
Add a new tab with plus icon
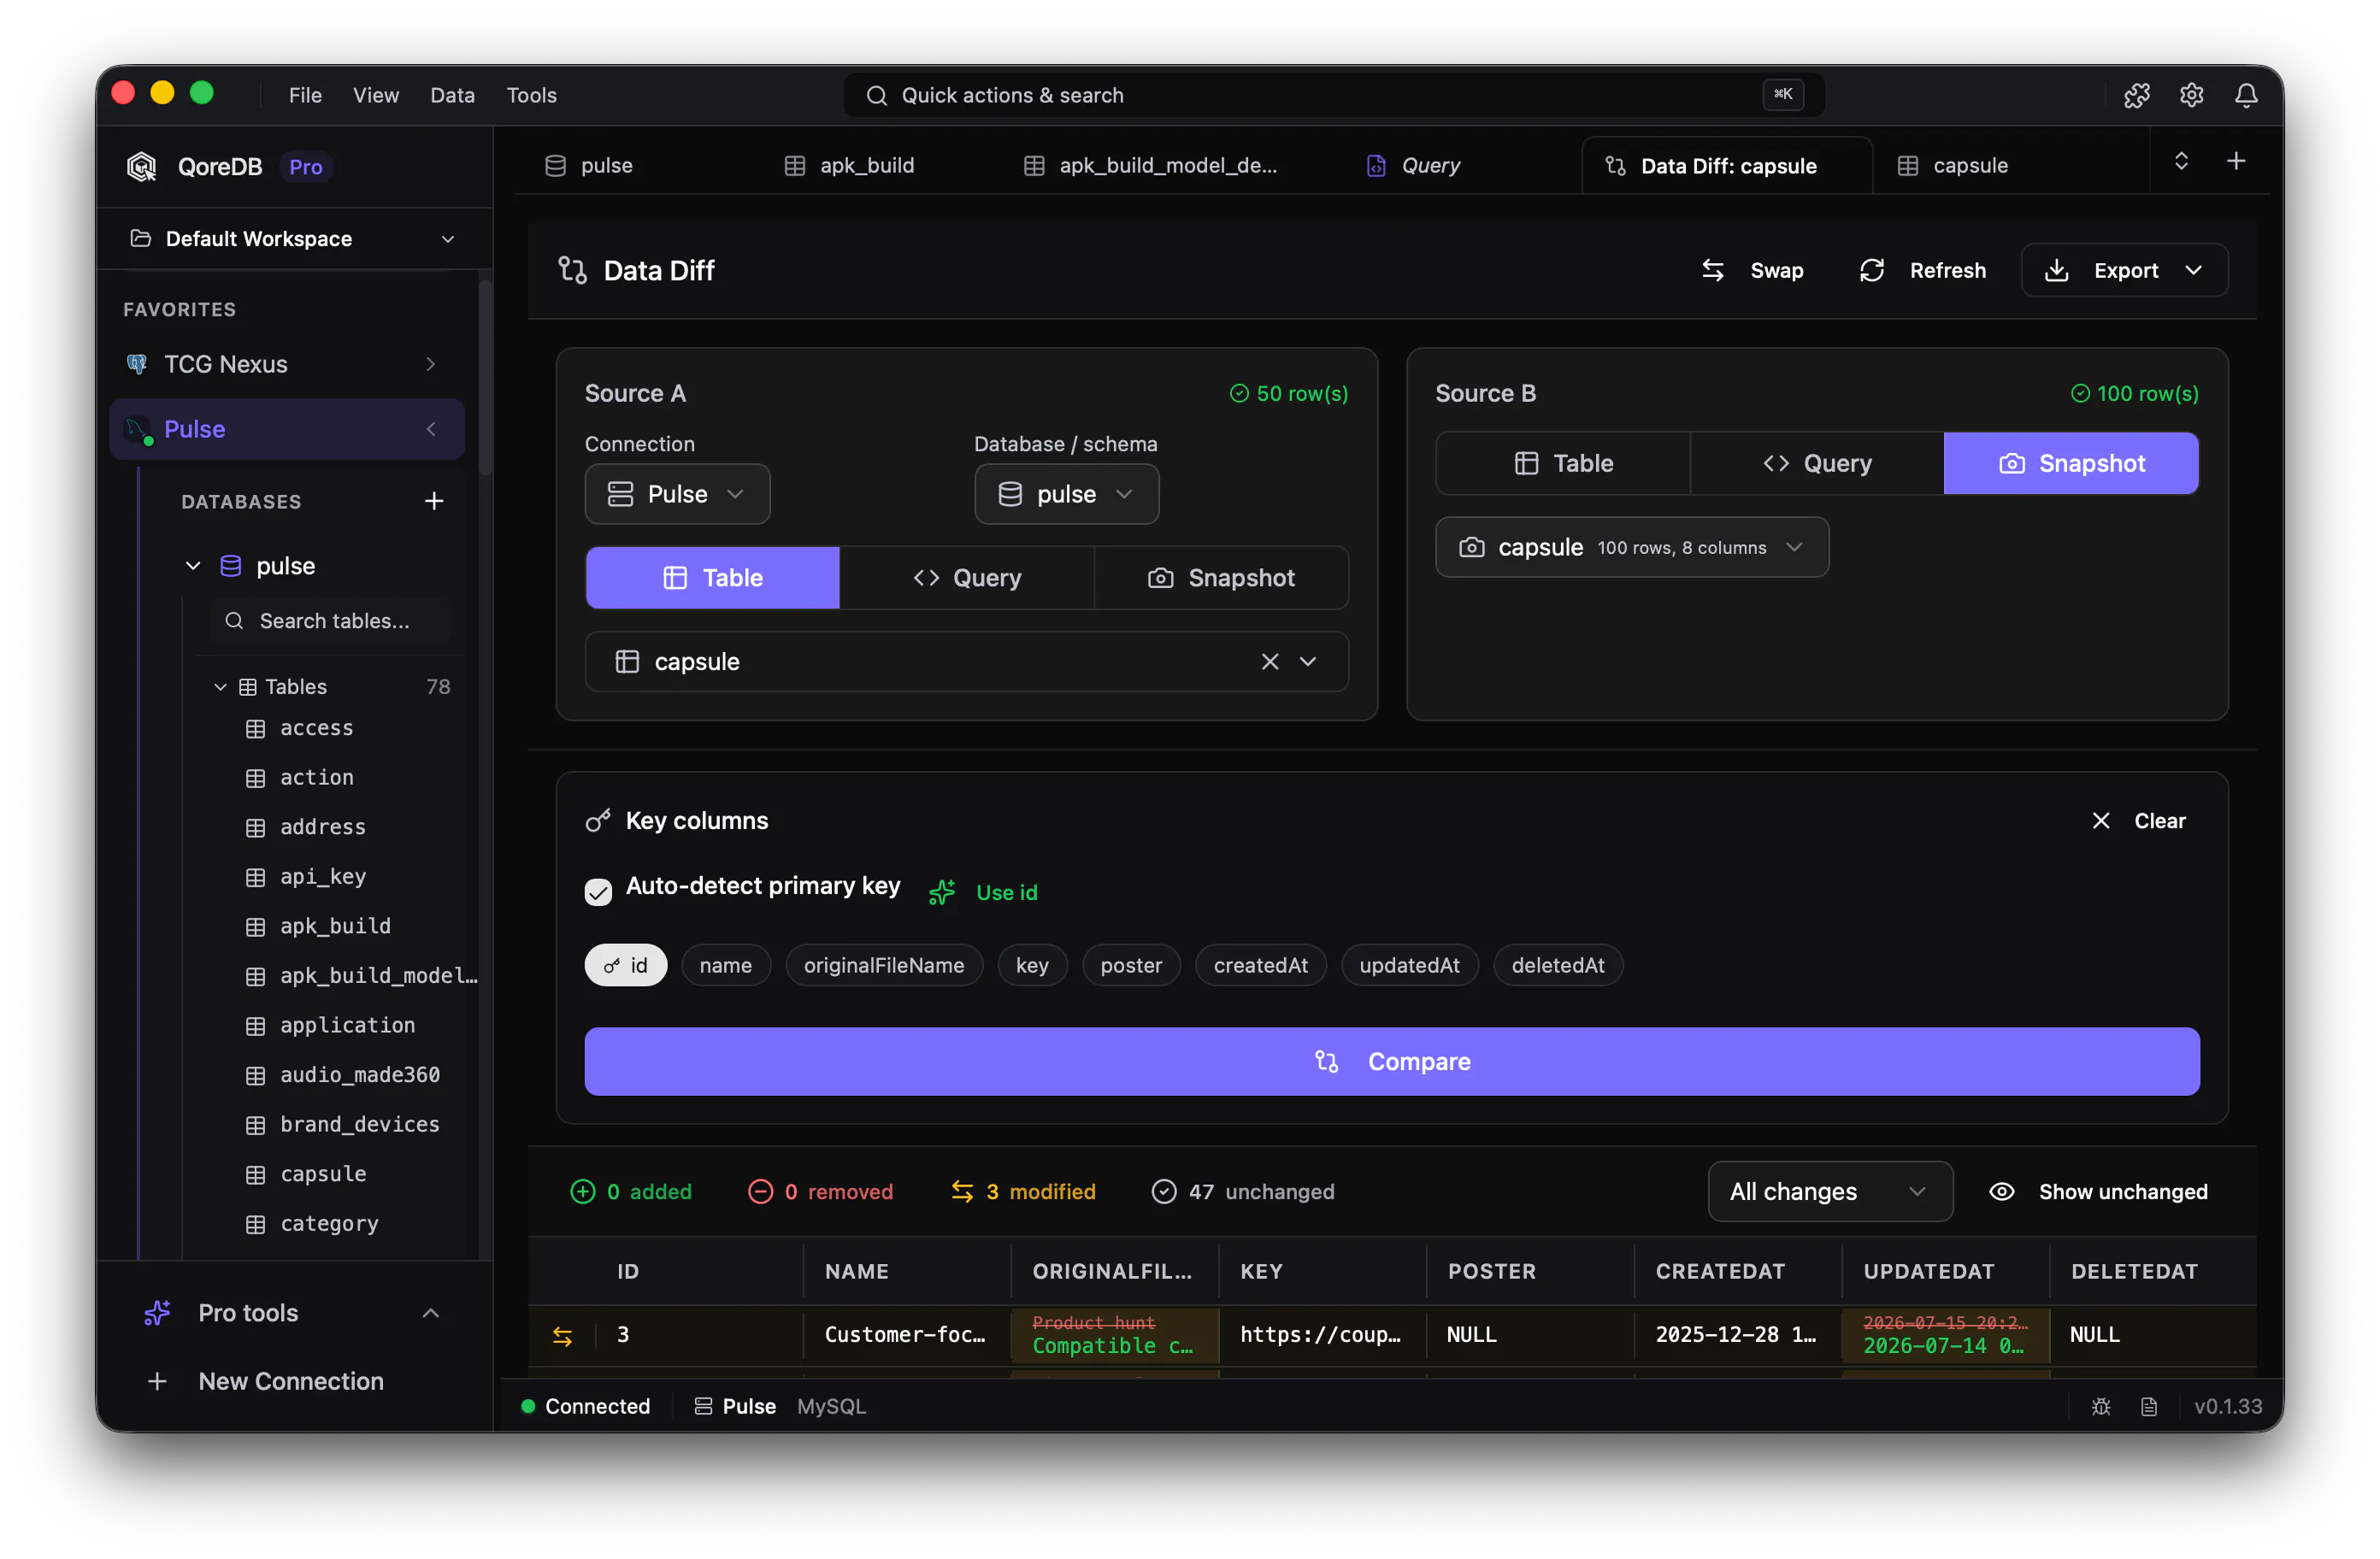(x=2236, y=161)
